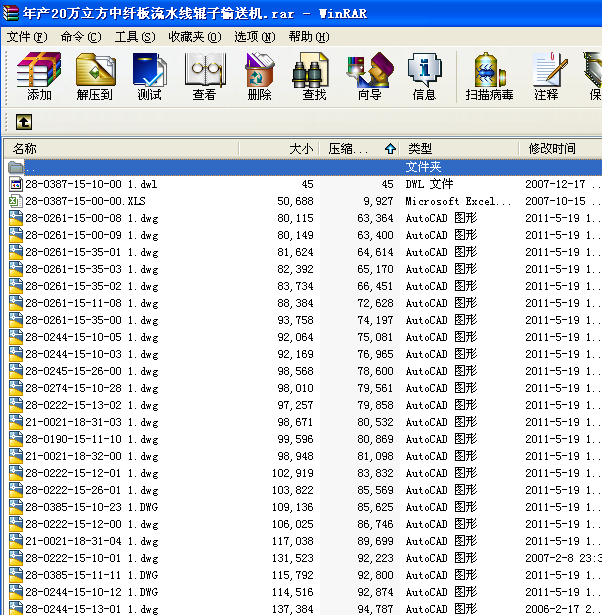602x615 pixels.
Task: Open the 选项(N) menu
Action: tap(255, 37)
